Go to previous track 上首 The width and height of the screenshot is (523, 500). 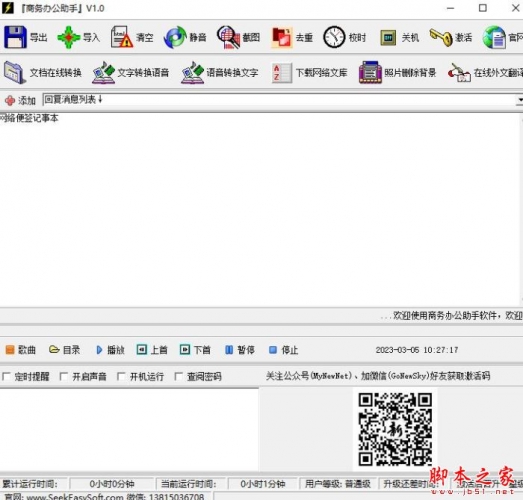(152, 350)
